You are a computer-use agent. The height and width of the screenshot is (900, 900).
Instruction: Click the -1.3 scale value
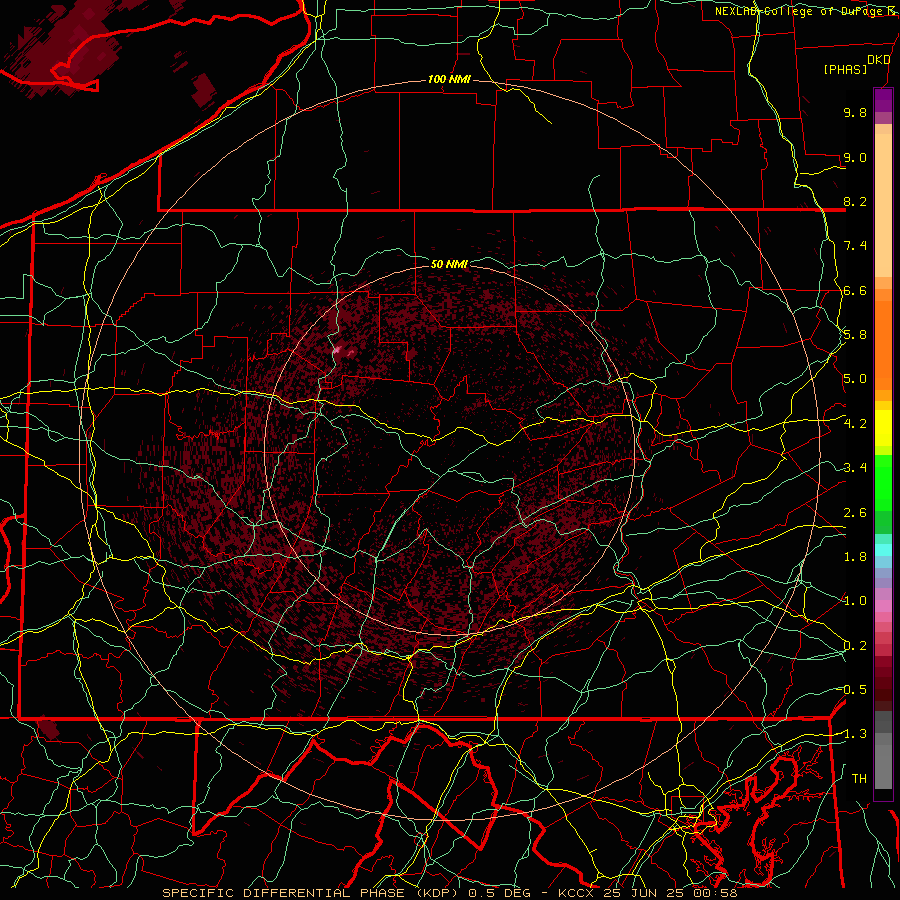[x=853, y=734]
